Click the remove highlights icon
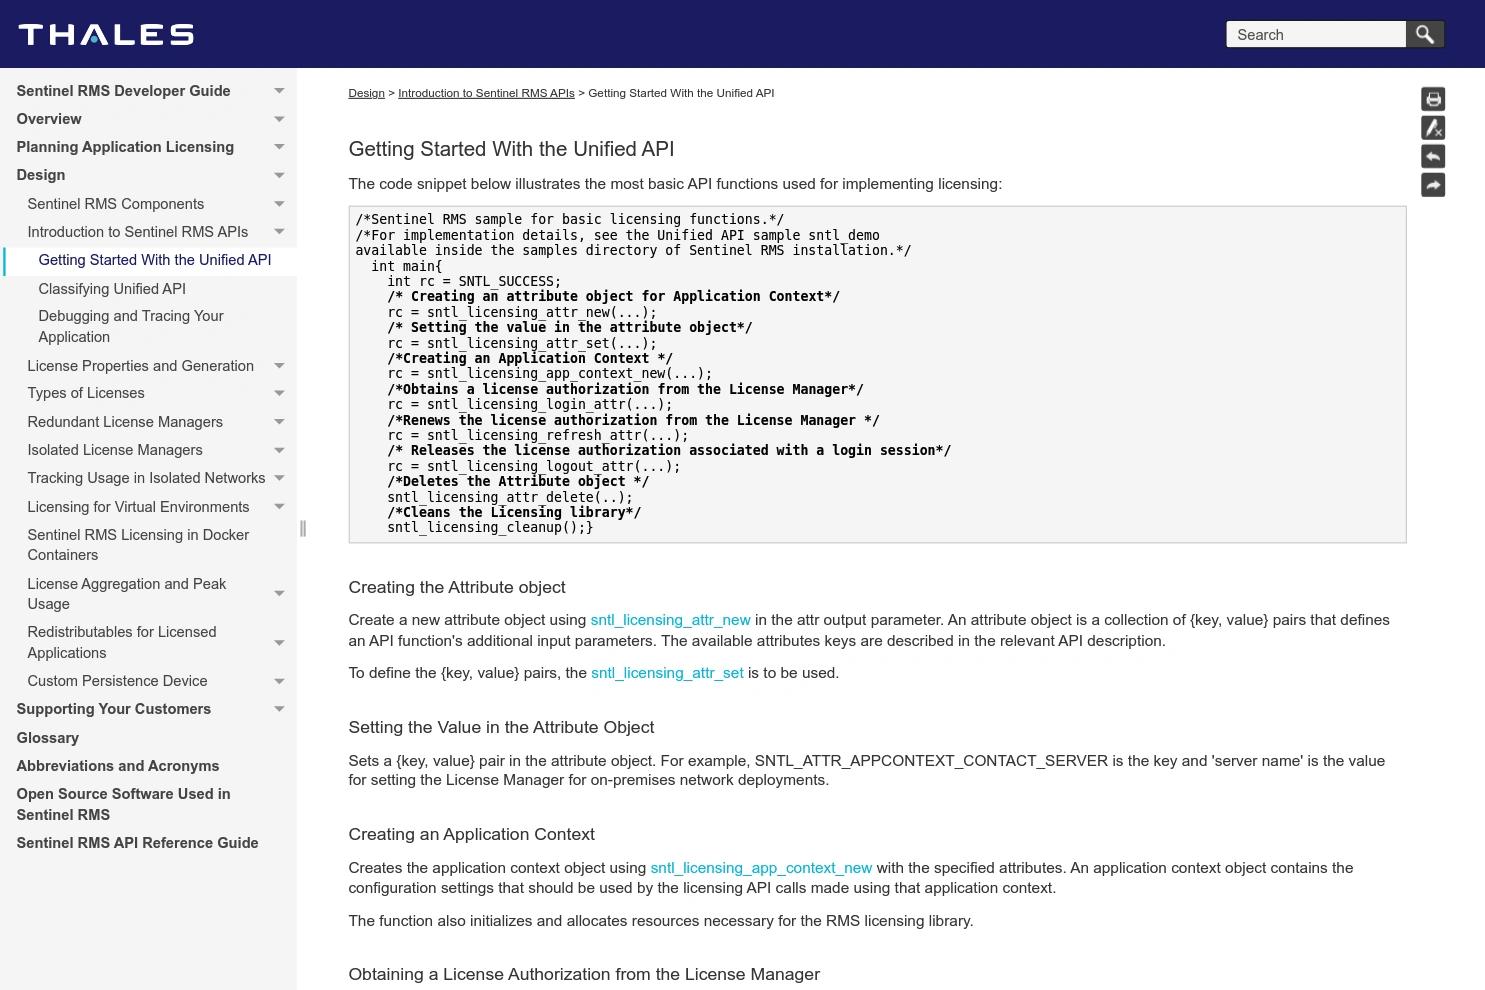 coord(1433,128)
